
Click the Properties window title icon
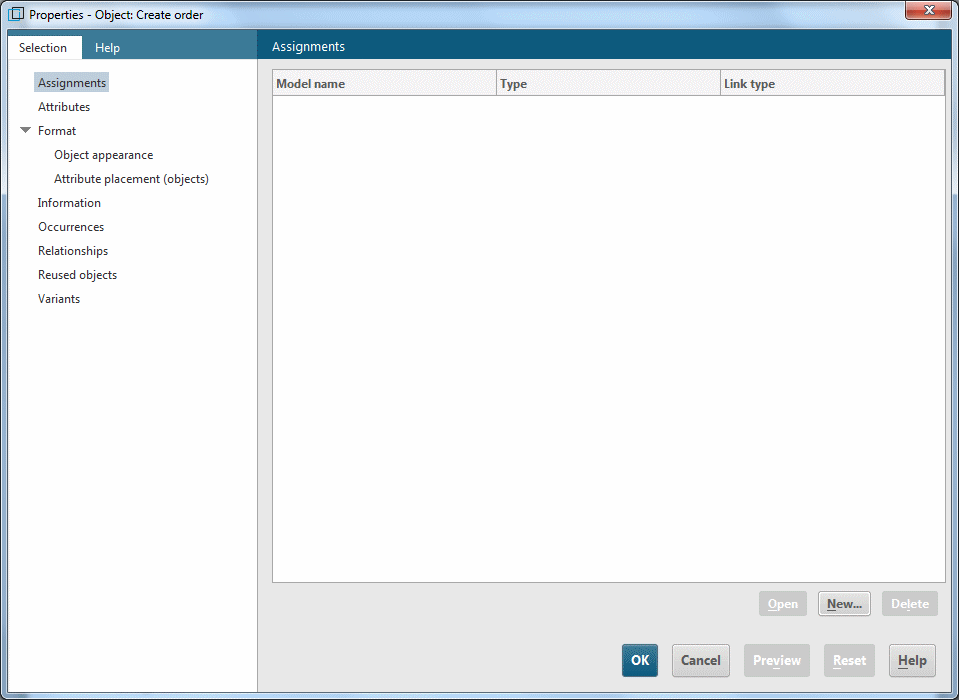16,14
